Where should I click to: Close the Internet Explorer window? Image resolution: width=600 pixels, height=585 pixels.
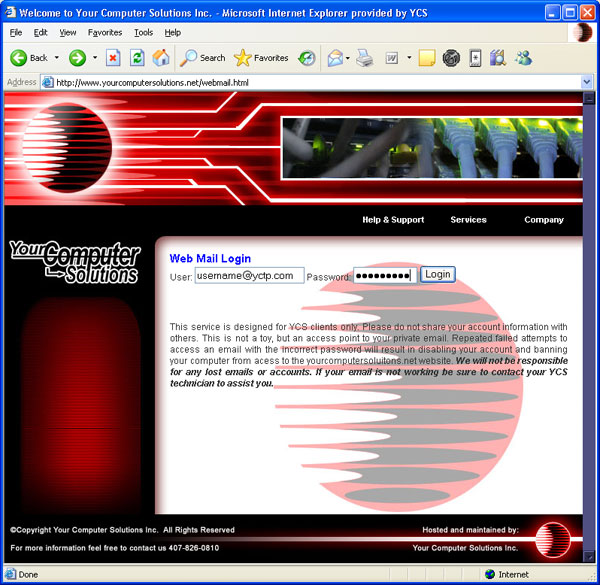[x=587, y=13]
